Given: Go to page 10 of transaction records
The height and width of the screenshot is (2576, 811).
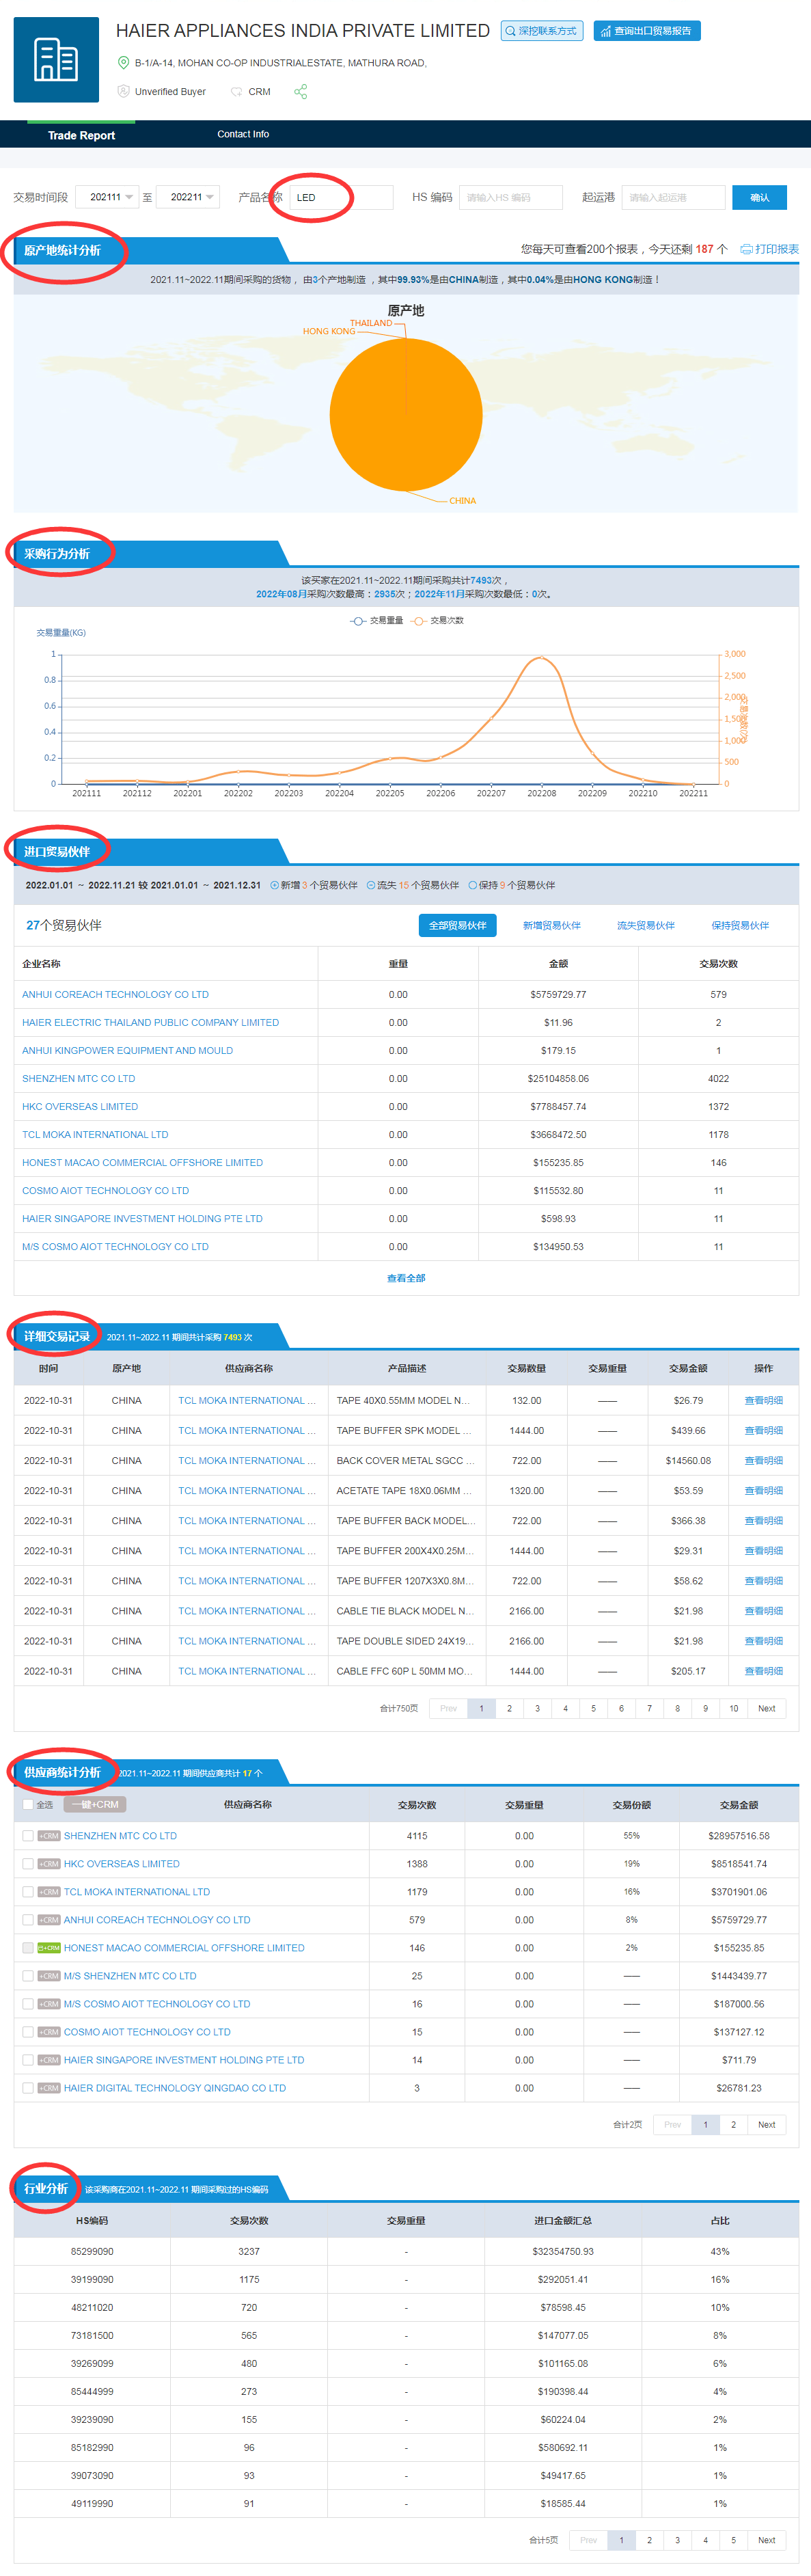Looking at the screenshot, I should coord(733,1709).
